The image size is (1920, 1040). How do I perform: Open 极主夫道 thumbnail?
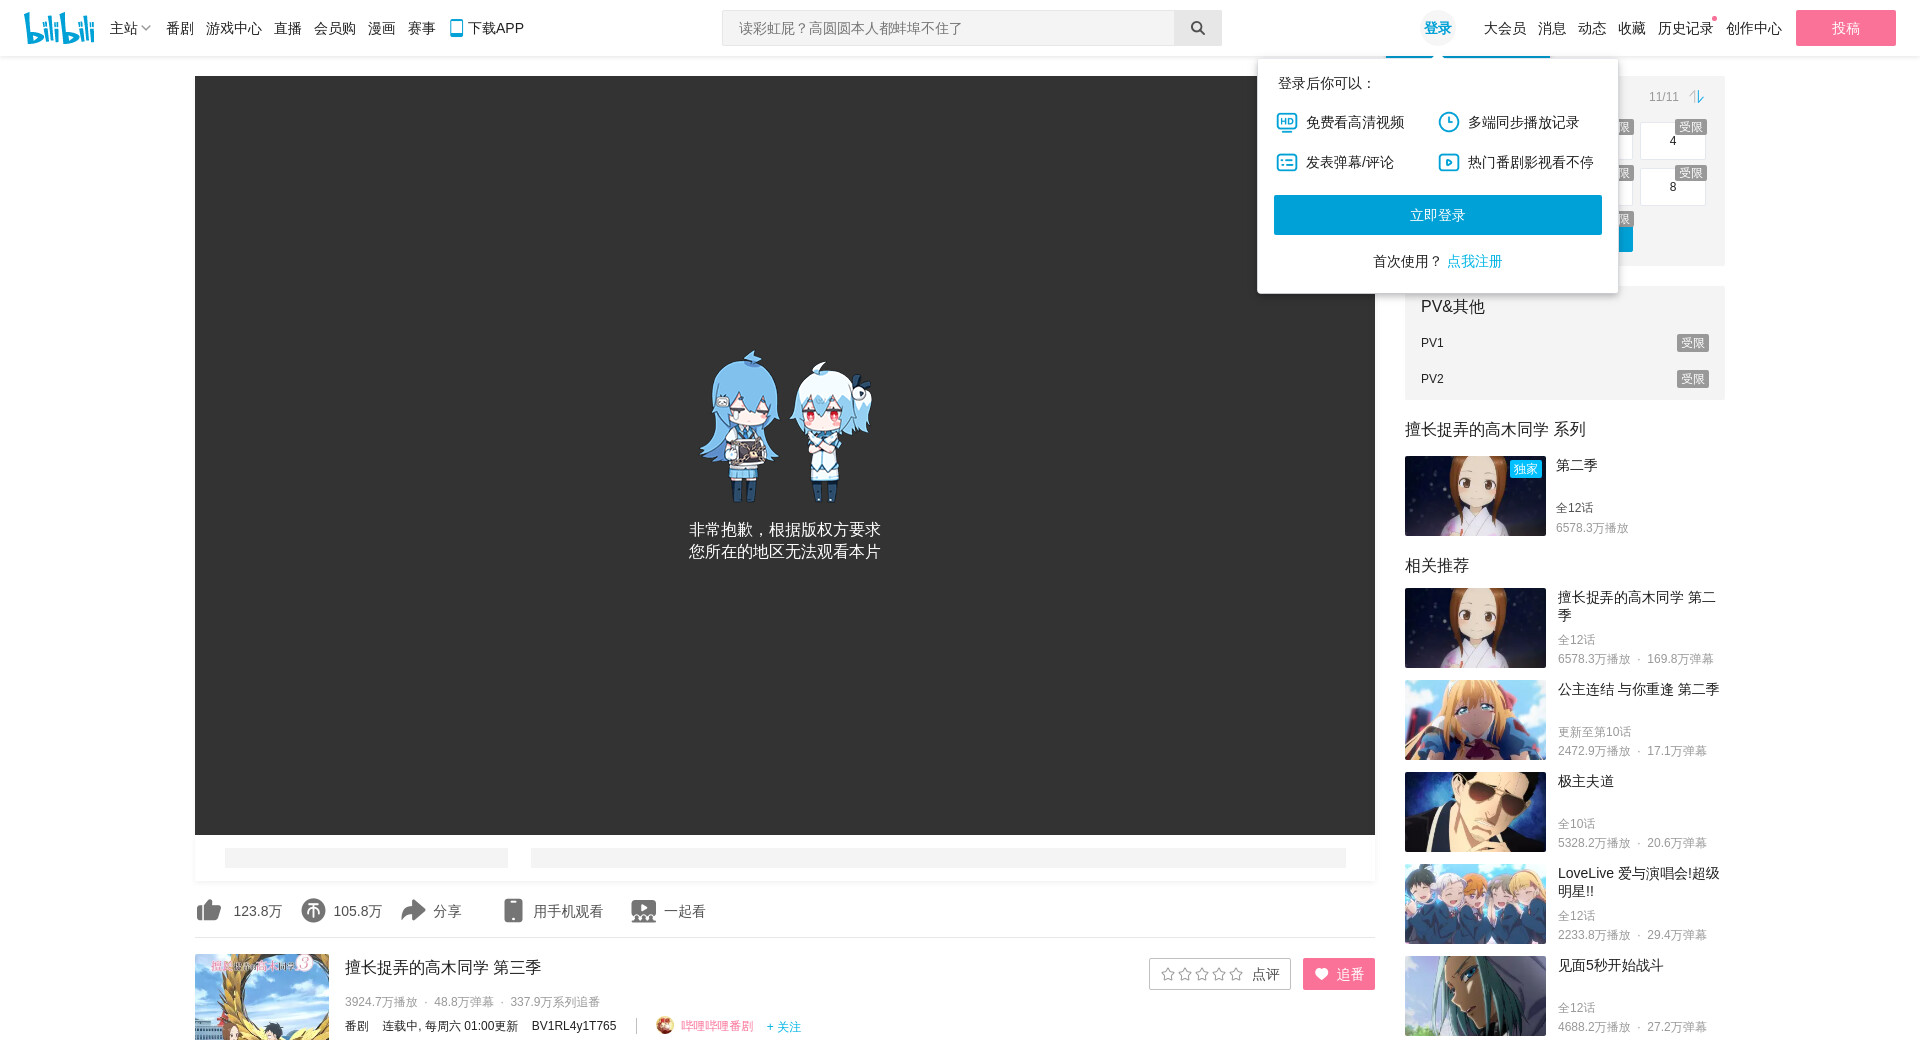click(1475, 812)
